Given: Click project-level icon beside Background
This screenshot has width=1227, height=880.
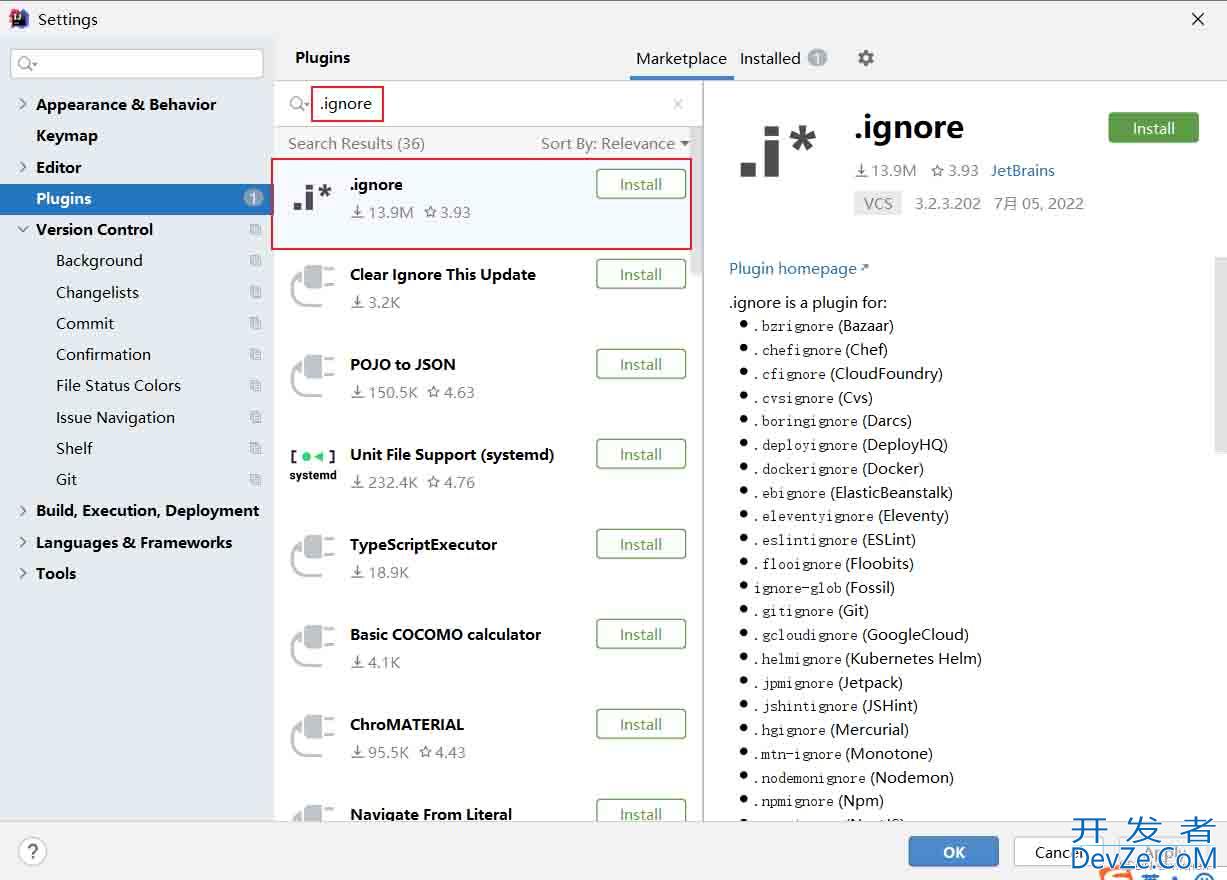Looking at the screenshot, I should pyautogui.click(x=255, y=261).
